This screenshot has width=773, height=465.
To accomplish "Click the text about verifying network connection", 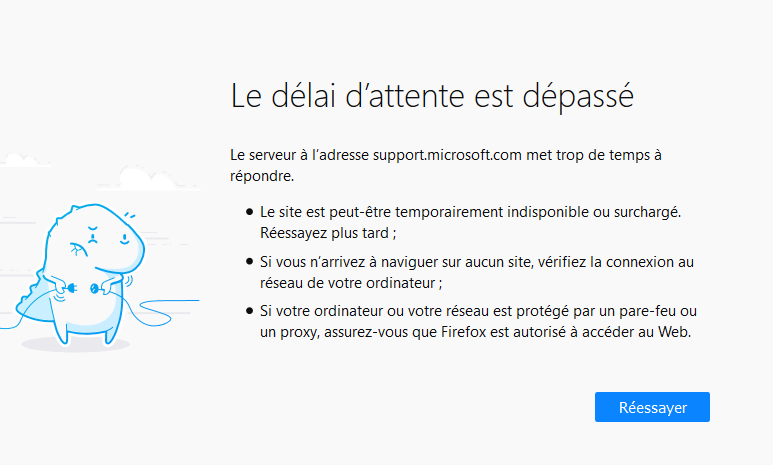I will 477,272.
